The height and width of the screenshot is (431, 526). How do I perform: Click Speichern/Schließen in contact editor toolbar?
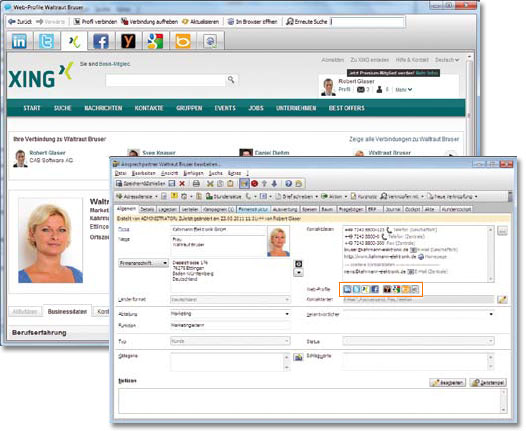pos(141,183)
